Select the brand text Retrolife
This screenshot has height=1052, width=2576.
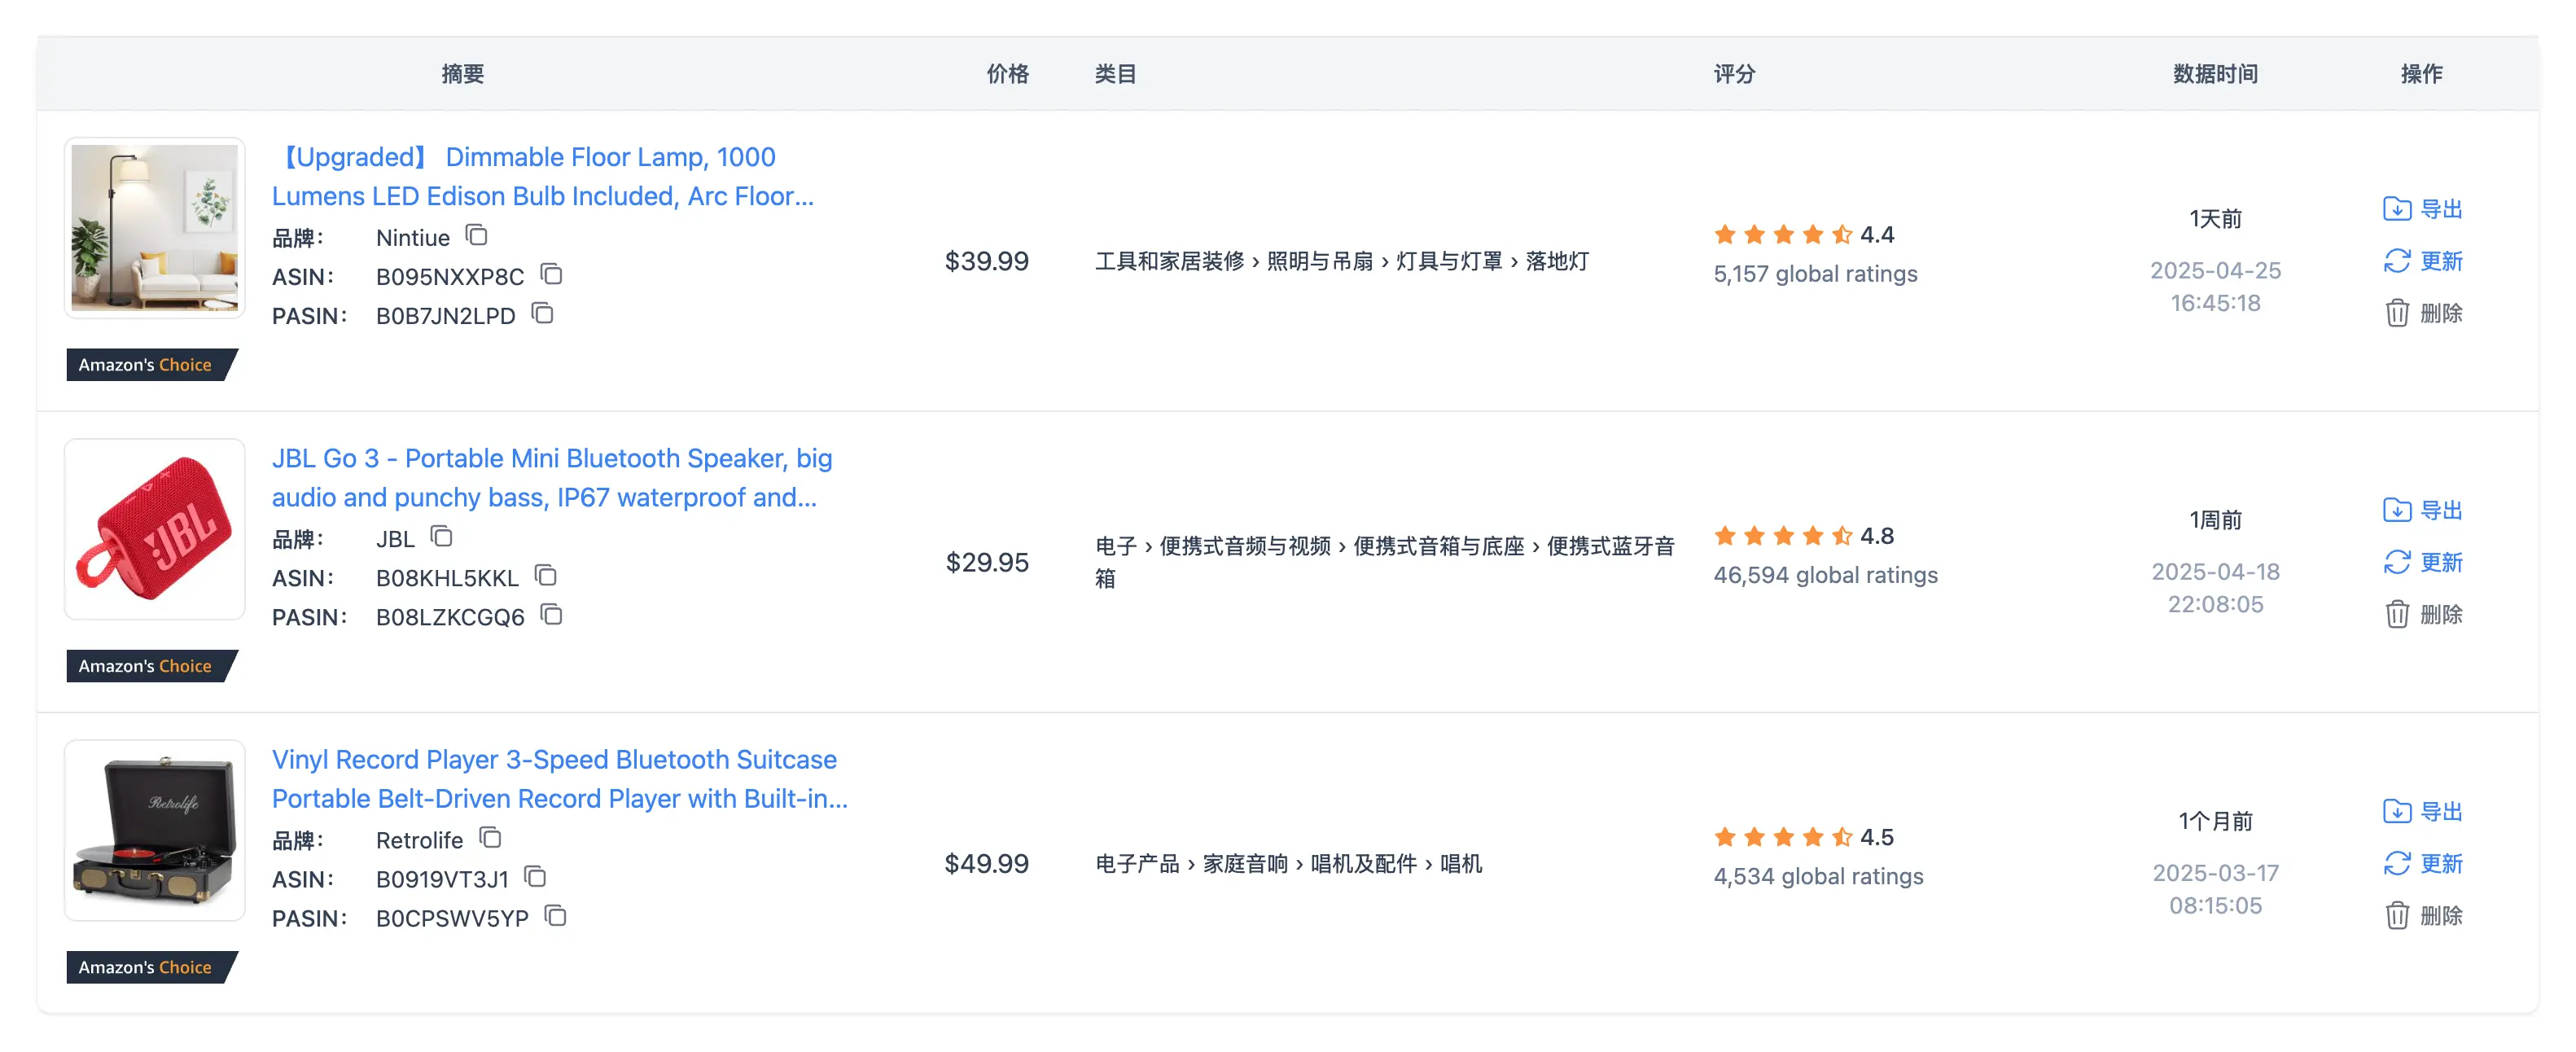(x=419, y=840)
